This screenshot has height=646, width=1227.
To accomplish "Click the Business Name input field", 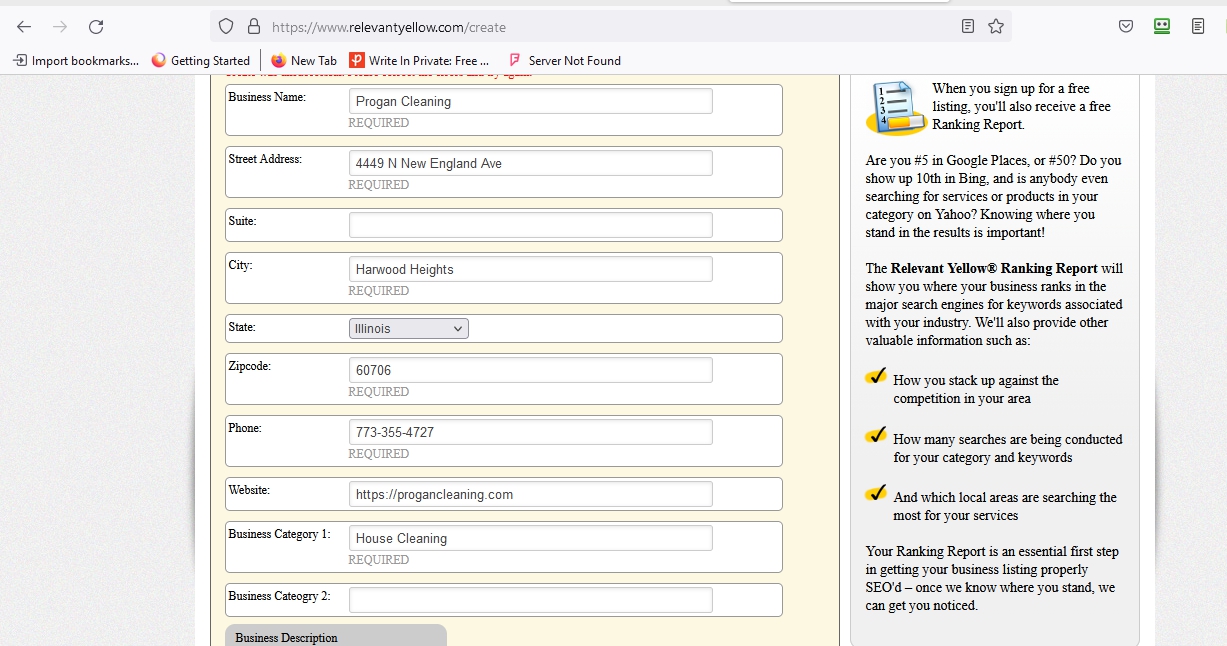I will 530,101.
